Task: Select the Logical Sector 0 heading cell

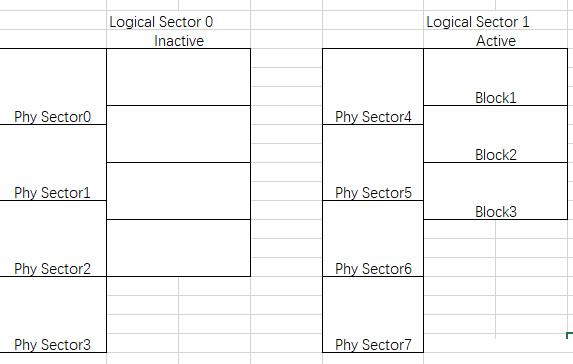Action: click(x=161, y=22)
